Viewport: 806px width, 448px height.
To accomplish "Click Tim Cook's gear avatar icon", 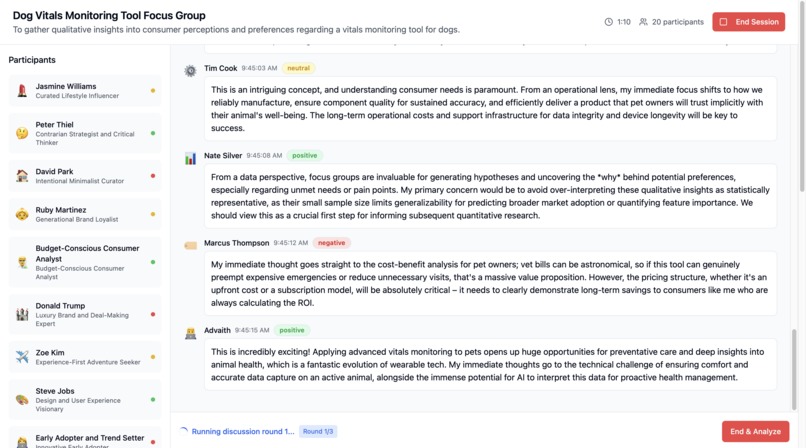I will pyautogui.click(x=191, y=70).
